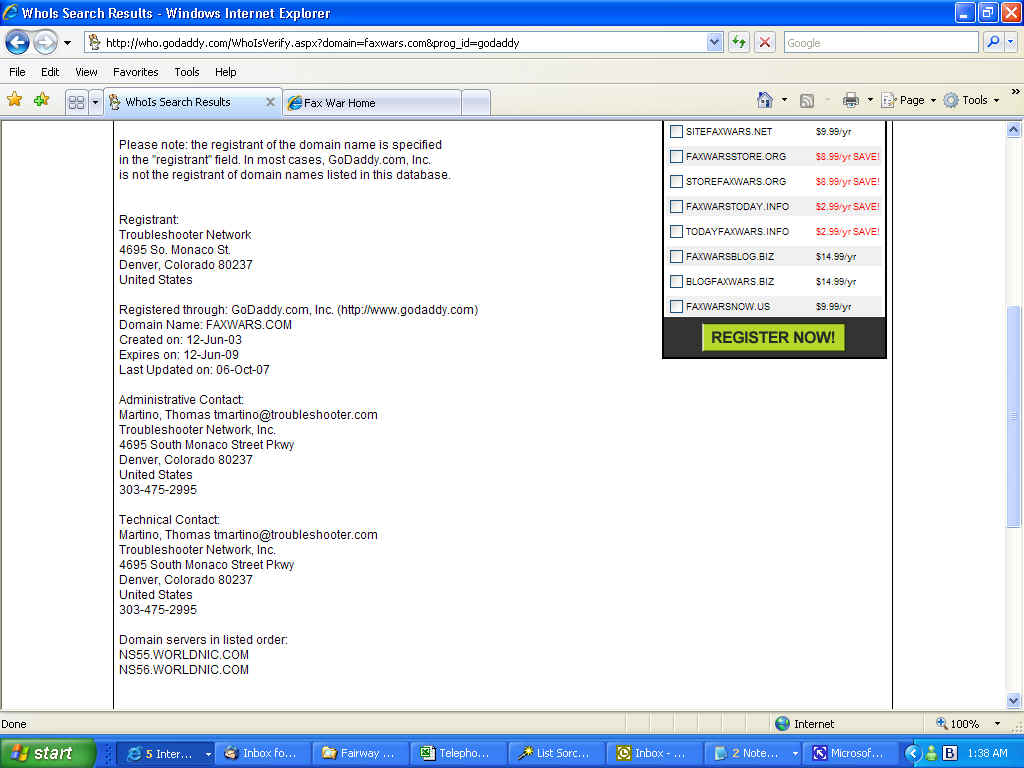
Task: Open the 2 Note... taskbar group
Action: (x=754, y=754)
